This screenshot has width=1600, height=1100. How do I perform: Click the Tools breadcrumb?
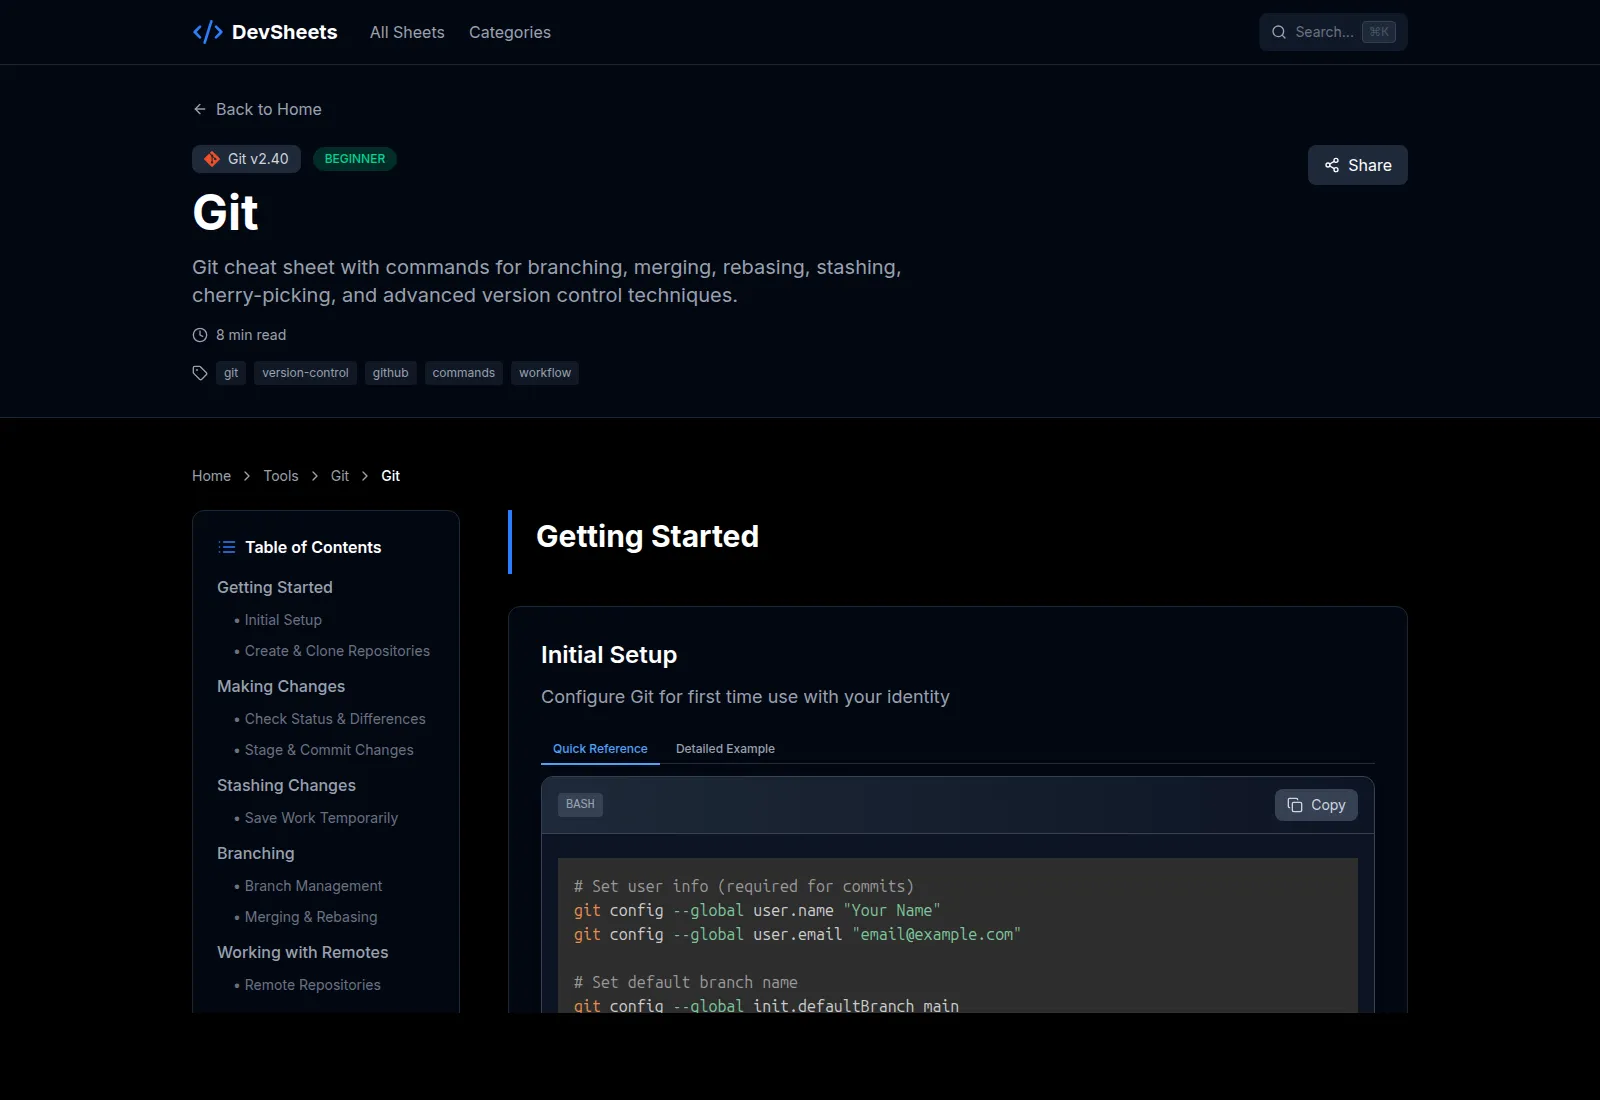point(281,476)
